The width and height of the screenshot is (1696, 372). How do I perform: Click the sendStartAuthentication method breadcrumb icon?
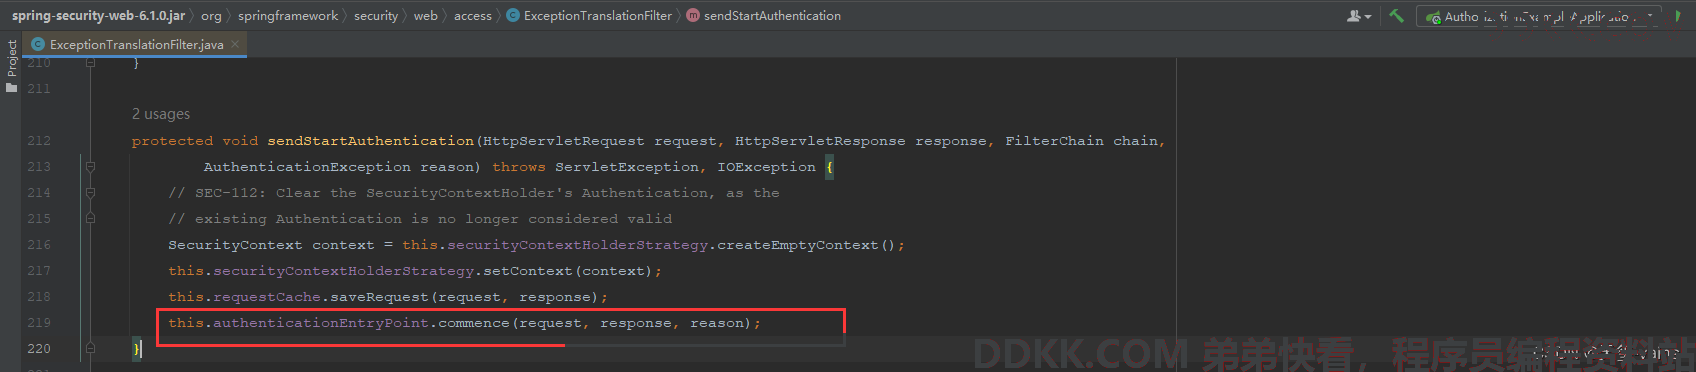click(x=693, y=15)
